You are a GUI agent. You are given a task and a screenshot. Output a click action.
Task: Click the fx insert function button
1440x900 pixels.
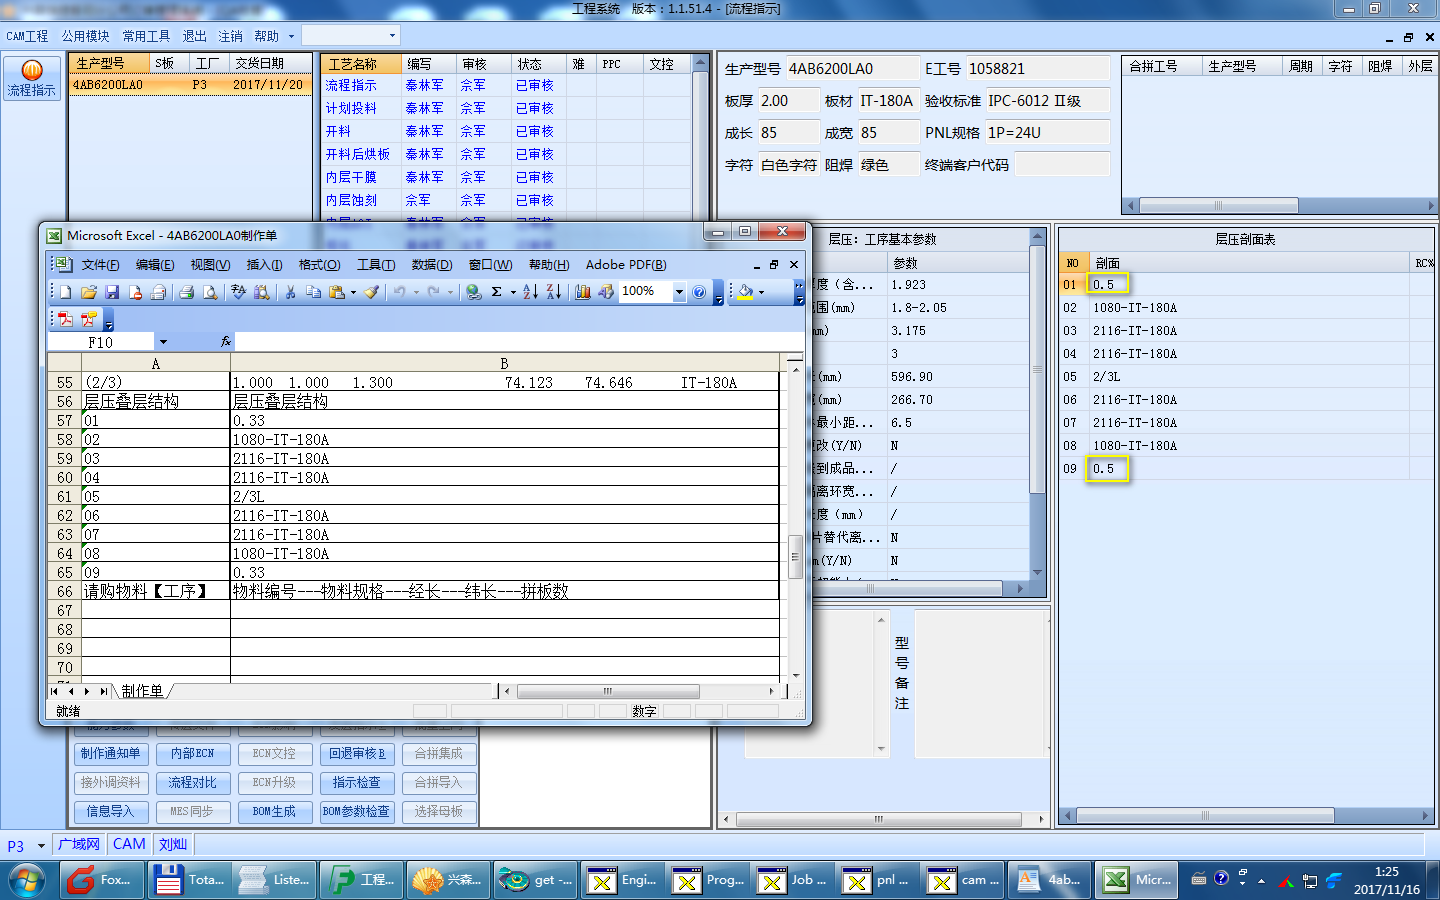(x=225, y=342)
